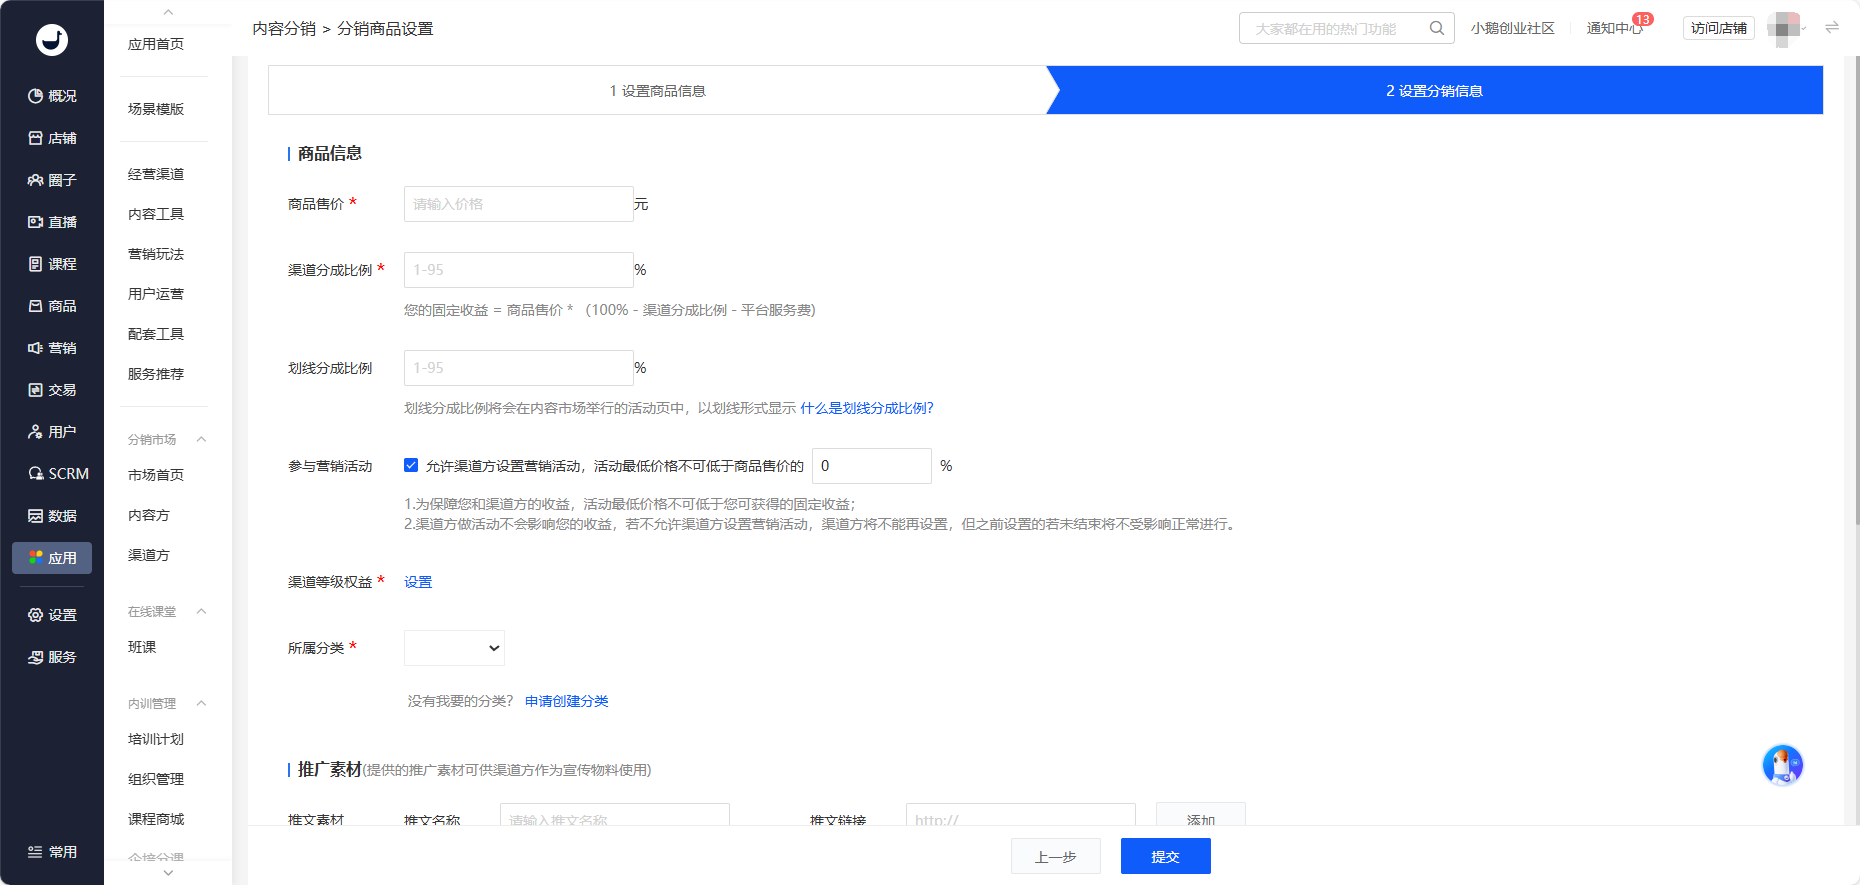The height and width of the screenshot is (885, 1860).
Task: Open 应用首页 in the submenu
Action: (x=156, y=44)
